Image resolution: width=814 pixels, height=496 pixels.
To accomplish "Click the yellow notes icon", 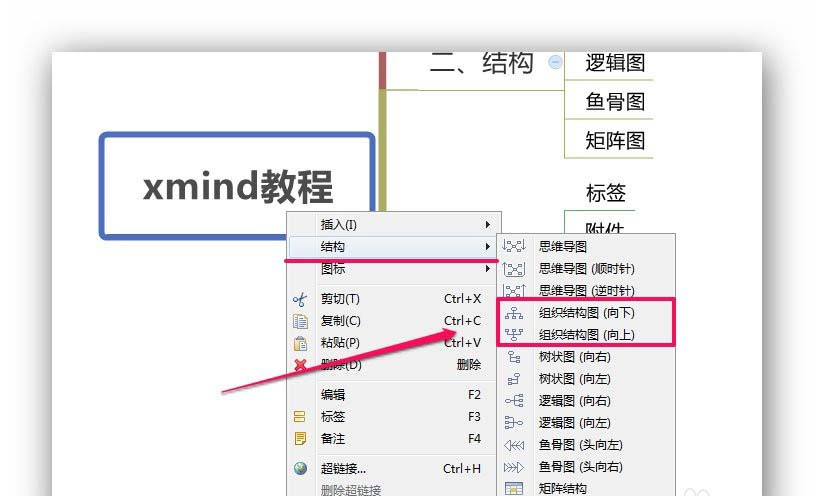I will 300,439.
